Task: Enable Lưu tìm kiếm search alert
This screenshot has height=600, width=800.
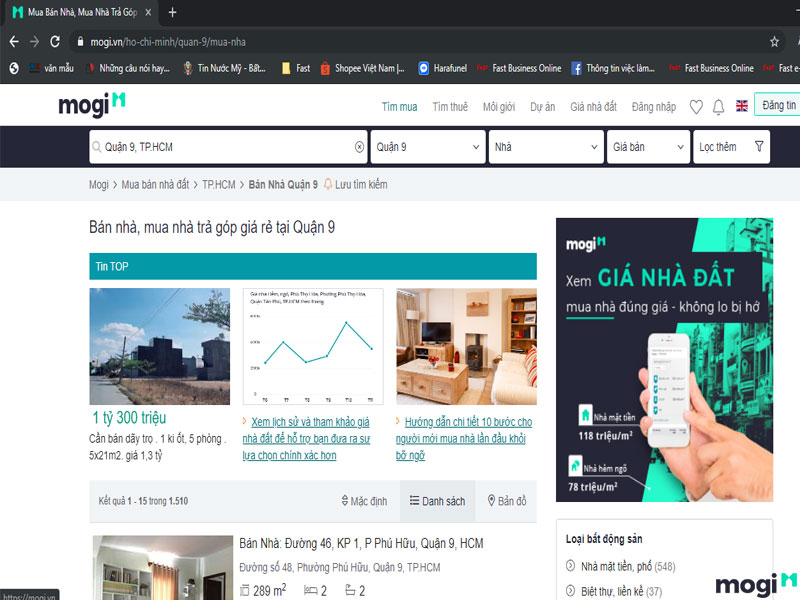Action: [358, 184]
